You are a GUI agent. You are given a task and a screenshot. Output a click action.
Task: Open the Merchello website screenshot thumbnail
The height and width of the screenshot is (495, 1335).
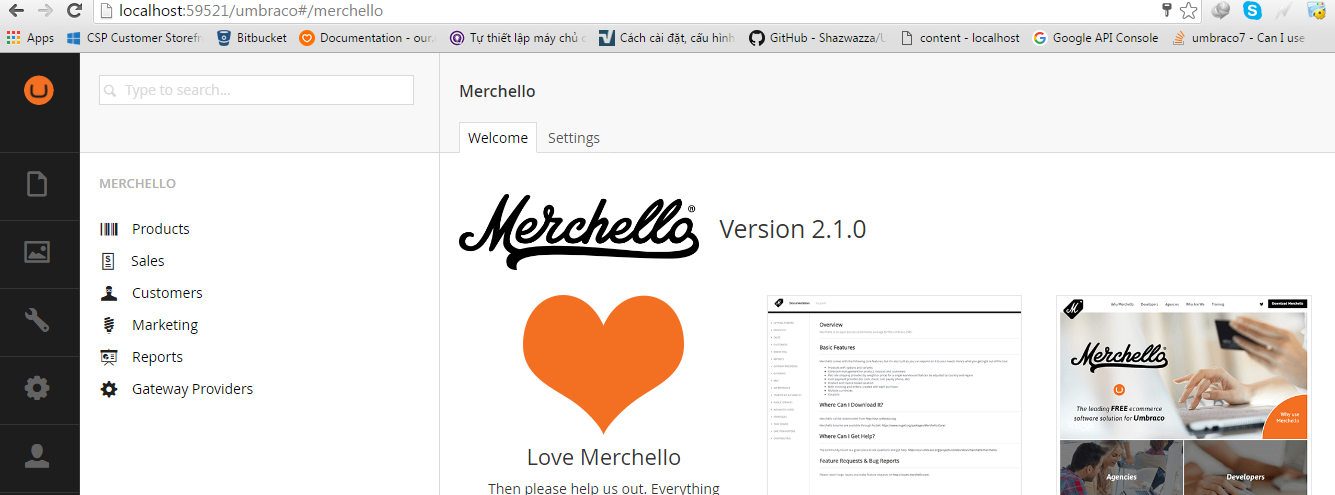click(x=1182, y=394)
